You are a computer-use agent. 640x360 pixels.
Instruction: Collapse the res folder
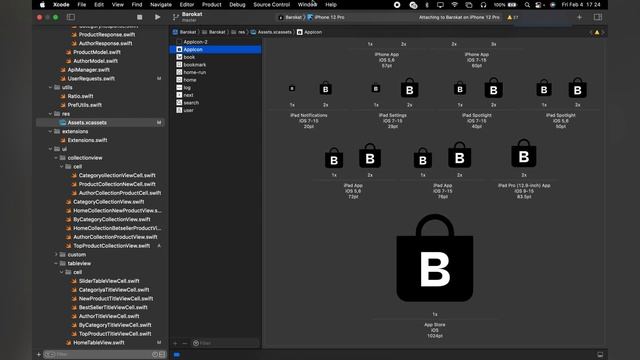[51, 114]
